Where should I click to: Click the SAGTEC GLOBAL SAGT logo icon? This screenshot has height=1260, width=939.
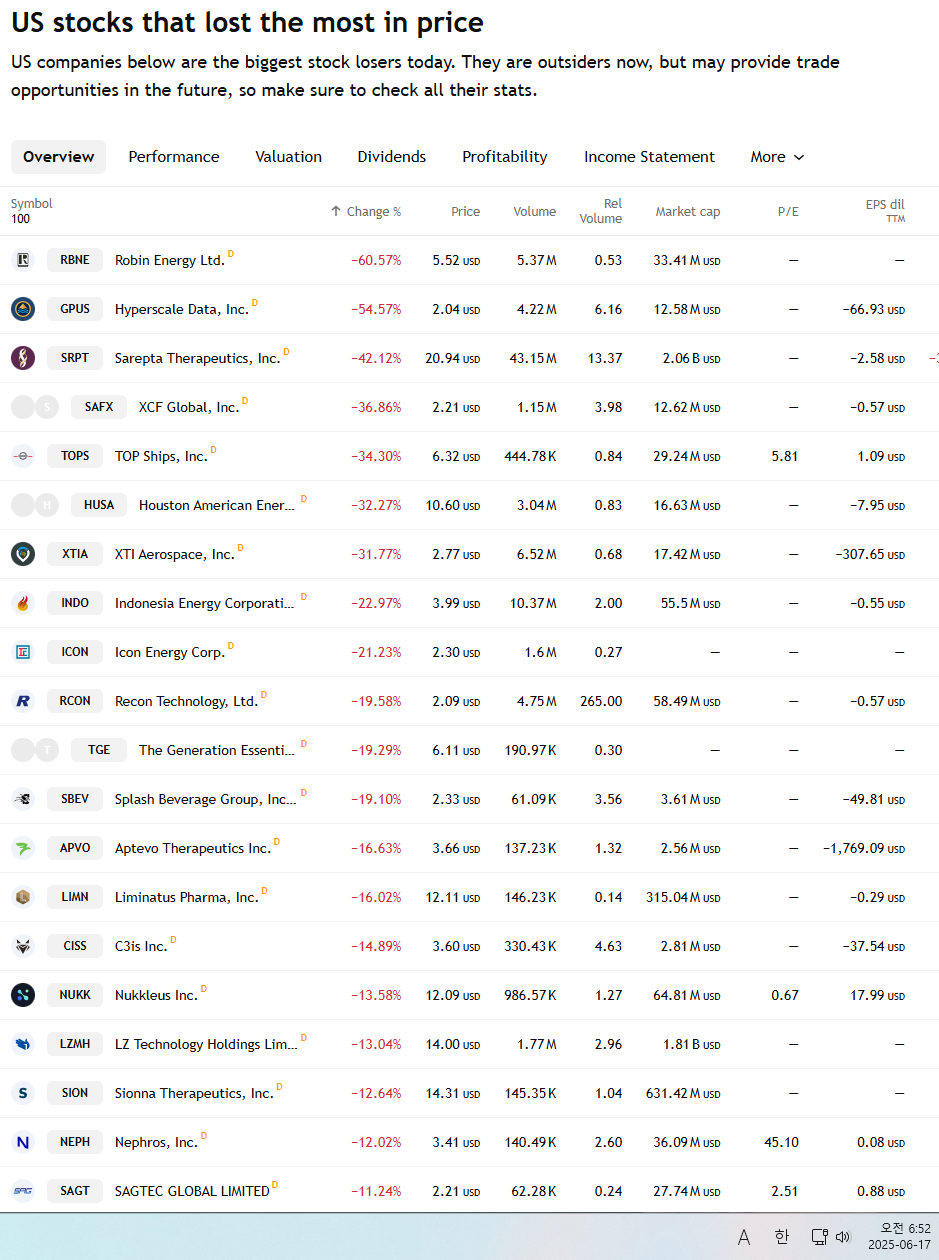[x=23, y=1191]
